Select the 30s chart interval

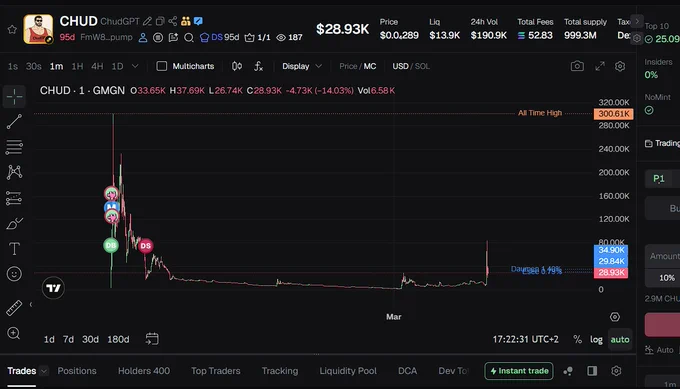pyautogui.click(x=33, y=66)
